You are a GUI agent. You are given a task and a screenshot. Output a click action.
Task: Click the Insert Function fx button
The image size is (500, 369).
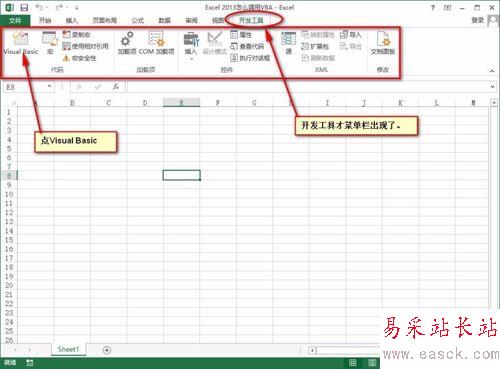pyautogui.click(x=116, y=87)
